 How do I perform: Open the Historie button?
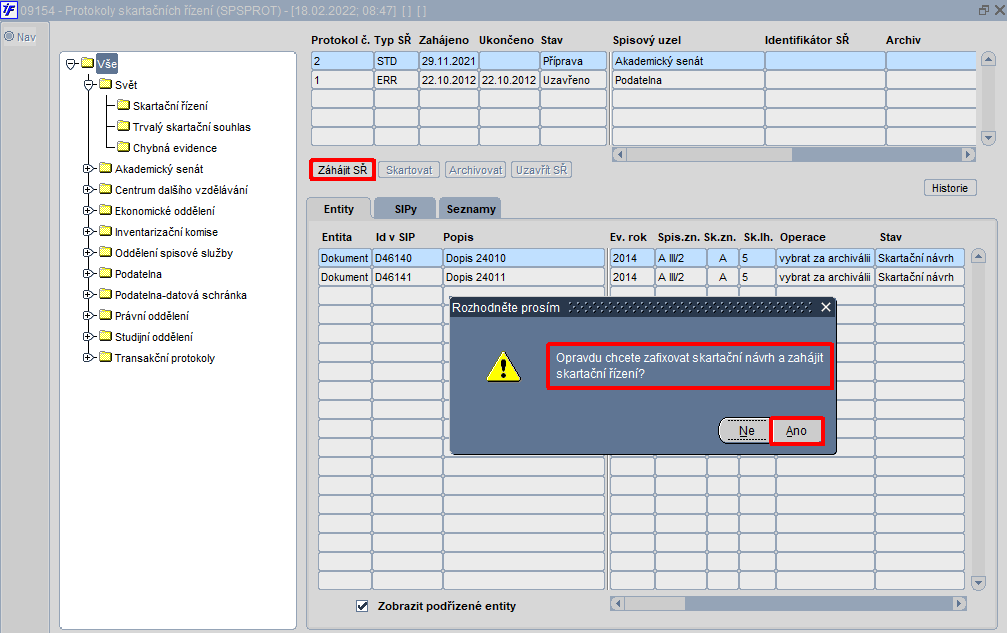click(x=949, y=188)
